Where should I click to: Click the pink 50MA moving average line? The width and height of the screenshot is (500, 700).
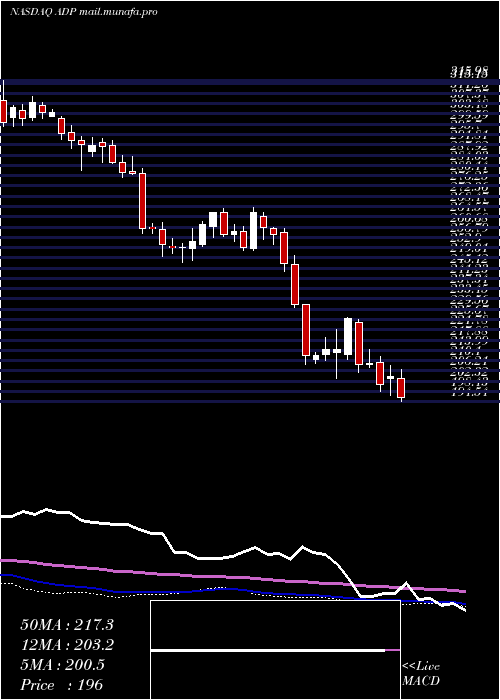pyautogui.click(x=233, y=576)
